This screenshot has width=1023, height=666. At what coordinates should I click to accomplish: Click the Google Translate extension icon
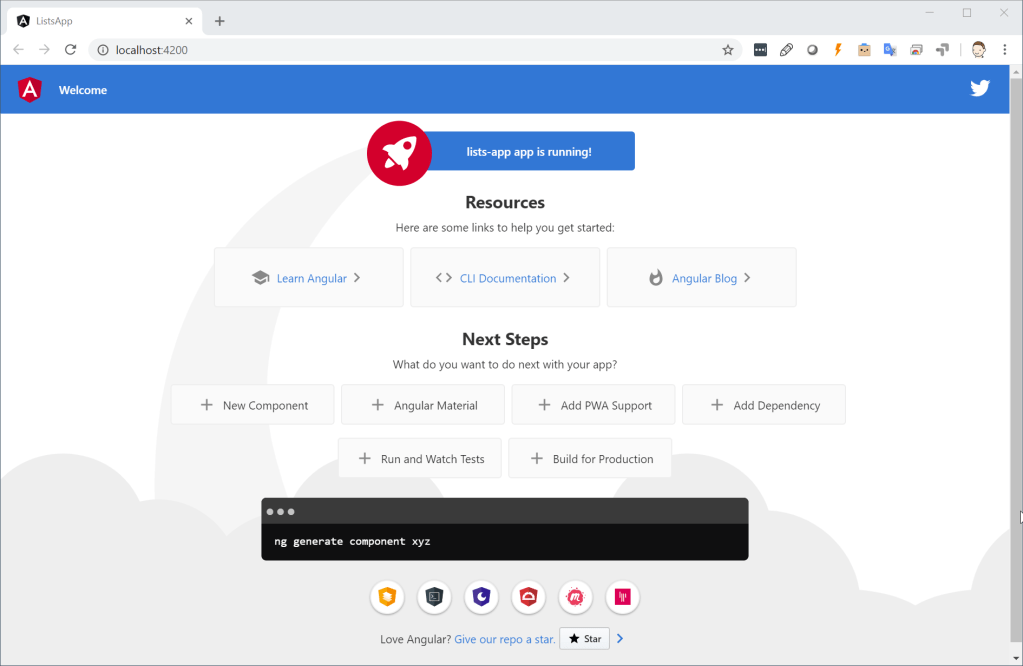pos(889,50)
